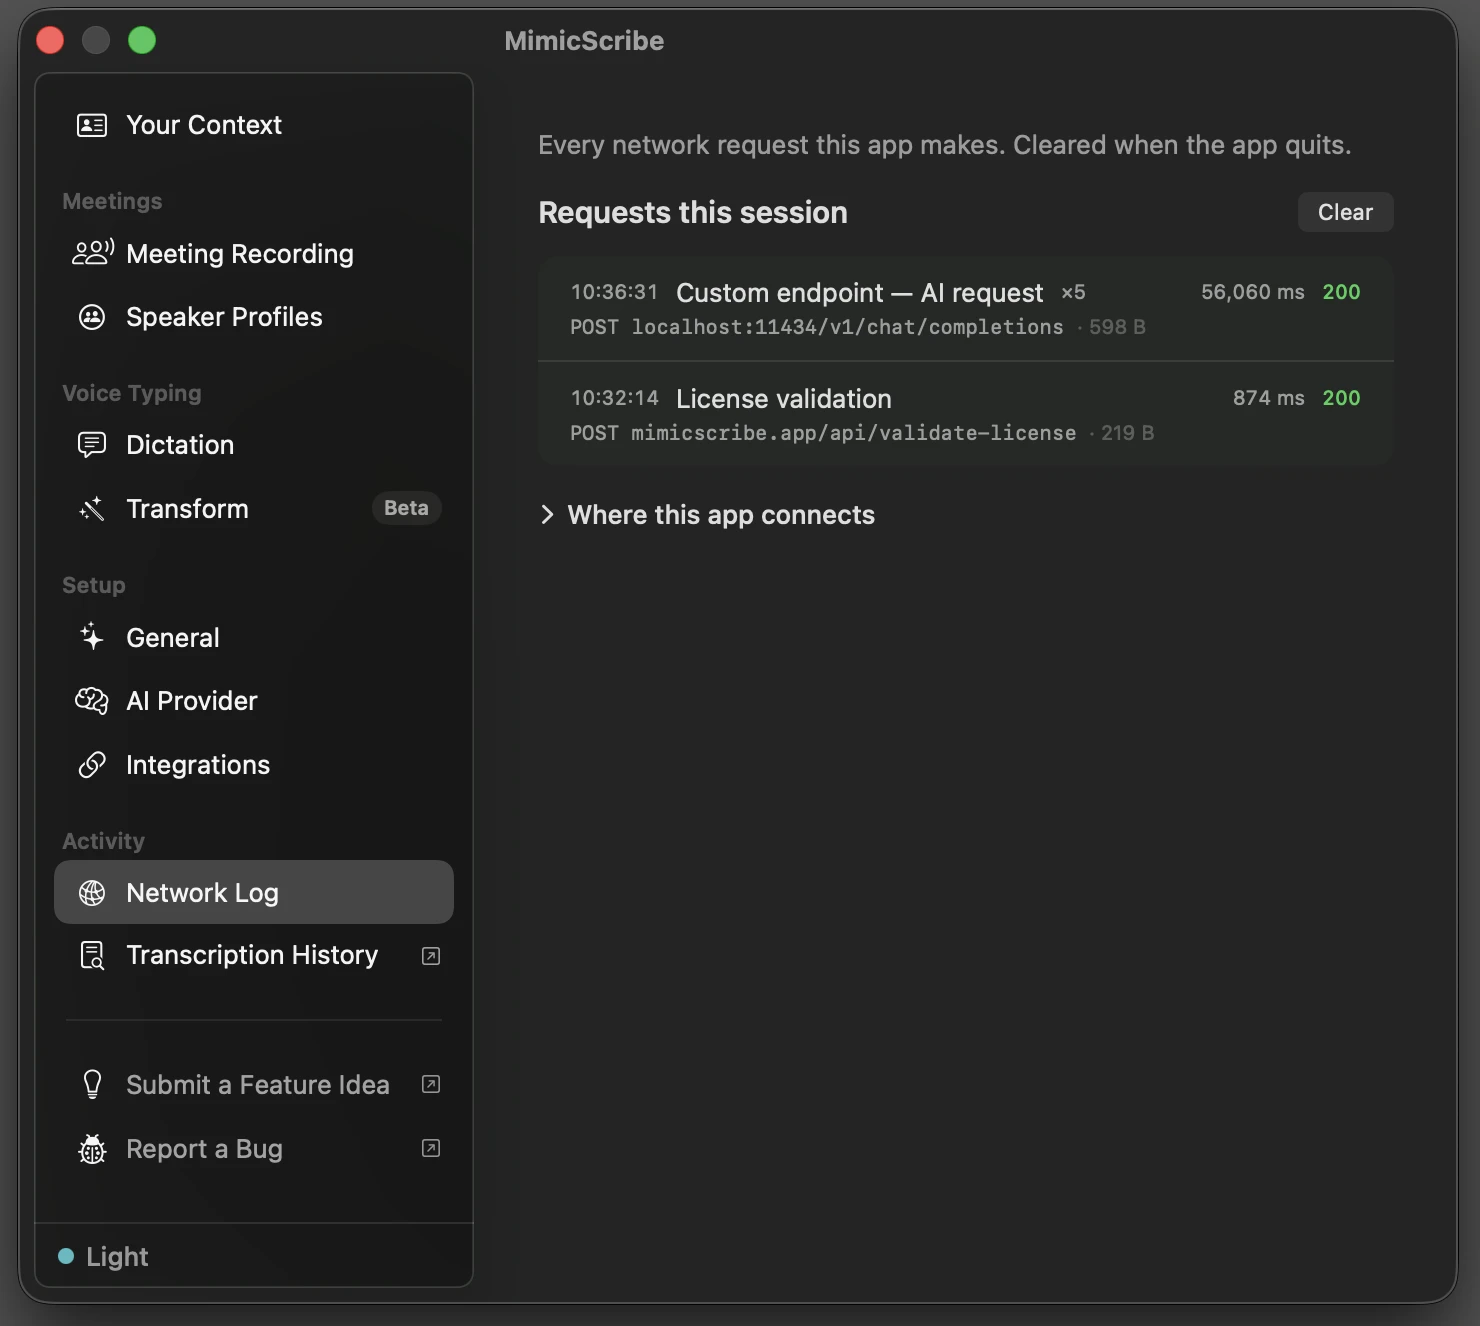The image size is (1480, 1326).
Task: Open the Transform sidebar item
Action: point(254,509)
